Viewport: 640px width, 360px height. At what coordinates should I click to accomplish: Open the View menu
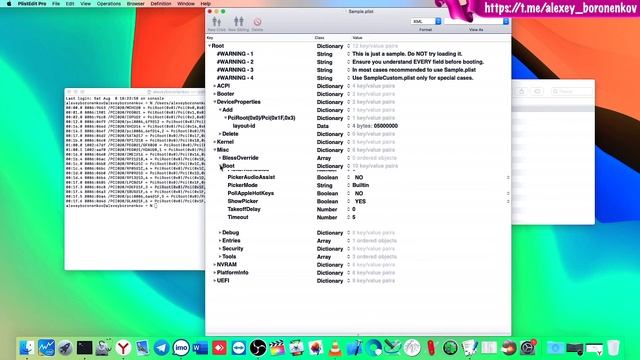coord(86,4)
